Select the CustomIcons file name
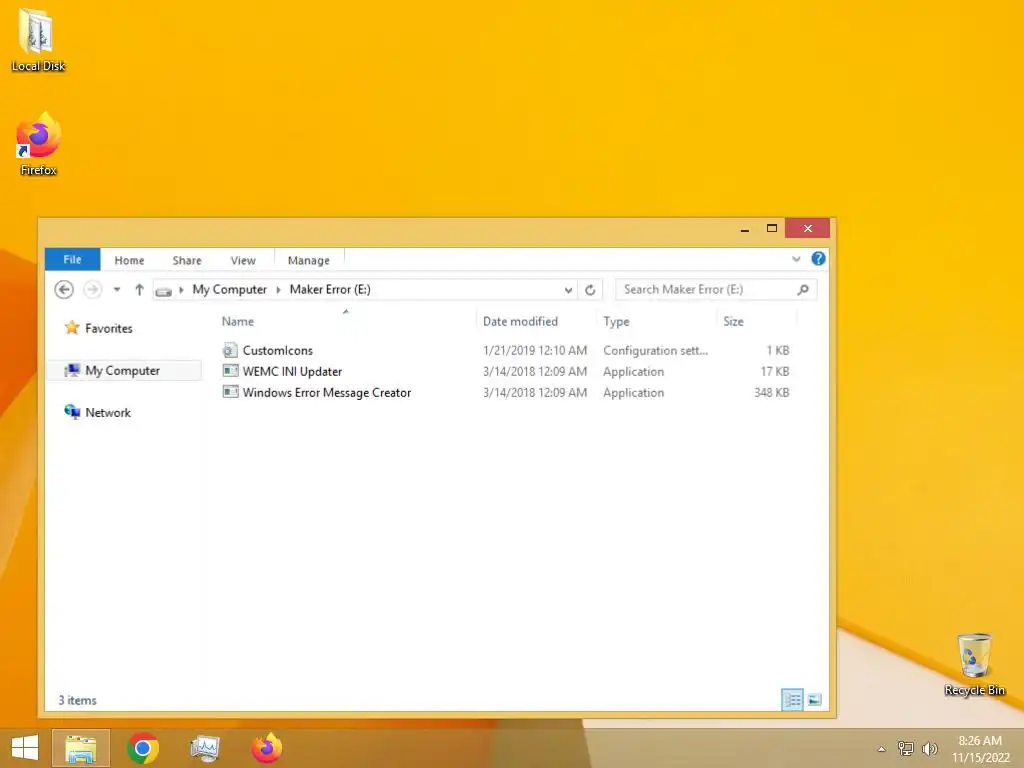Viewport: 1024px width, 768px height. (x=278, y=351)
